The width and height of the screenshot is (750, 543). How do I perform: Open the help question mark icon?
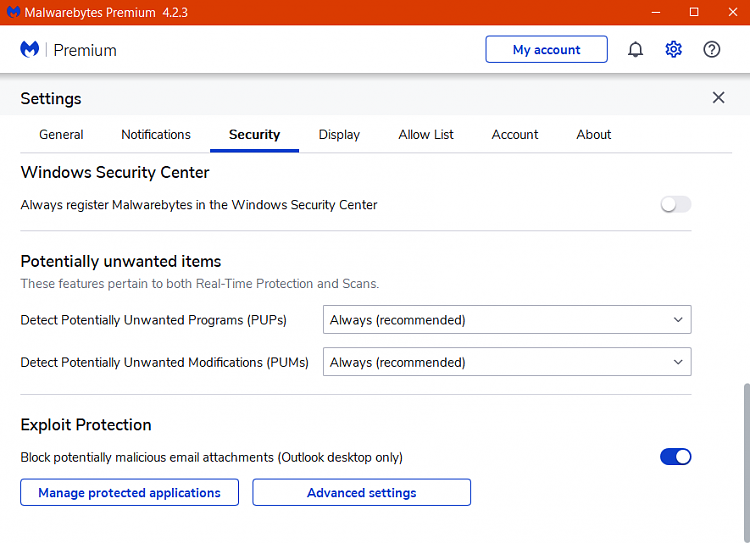[x=712, y=49]
